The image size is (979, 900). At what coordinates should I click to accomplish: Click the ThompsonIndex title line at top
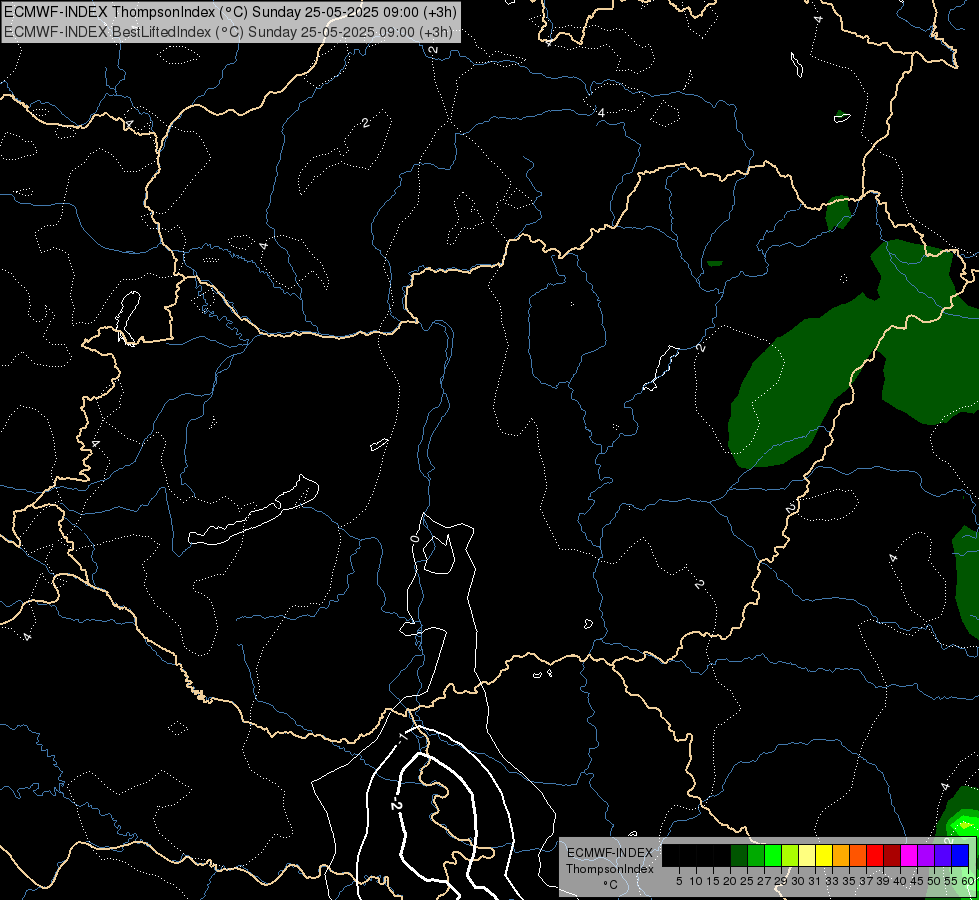230,12
